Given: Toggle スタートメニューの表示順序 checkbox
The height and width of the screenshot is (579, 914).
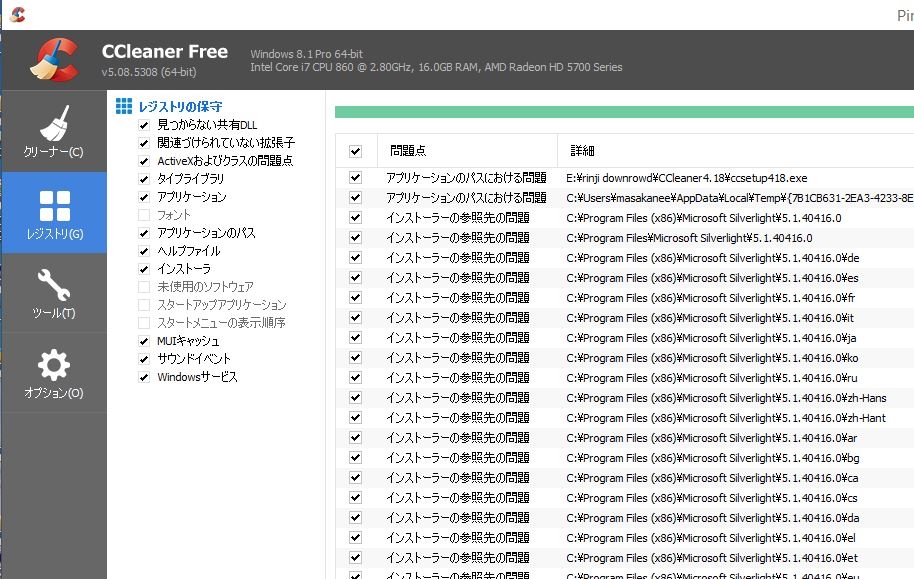Looking at the screenshot, I should [x=144, y=323].
